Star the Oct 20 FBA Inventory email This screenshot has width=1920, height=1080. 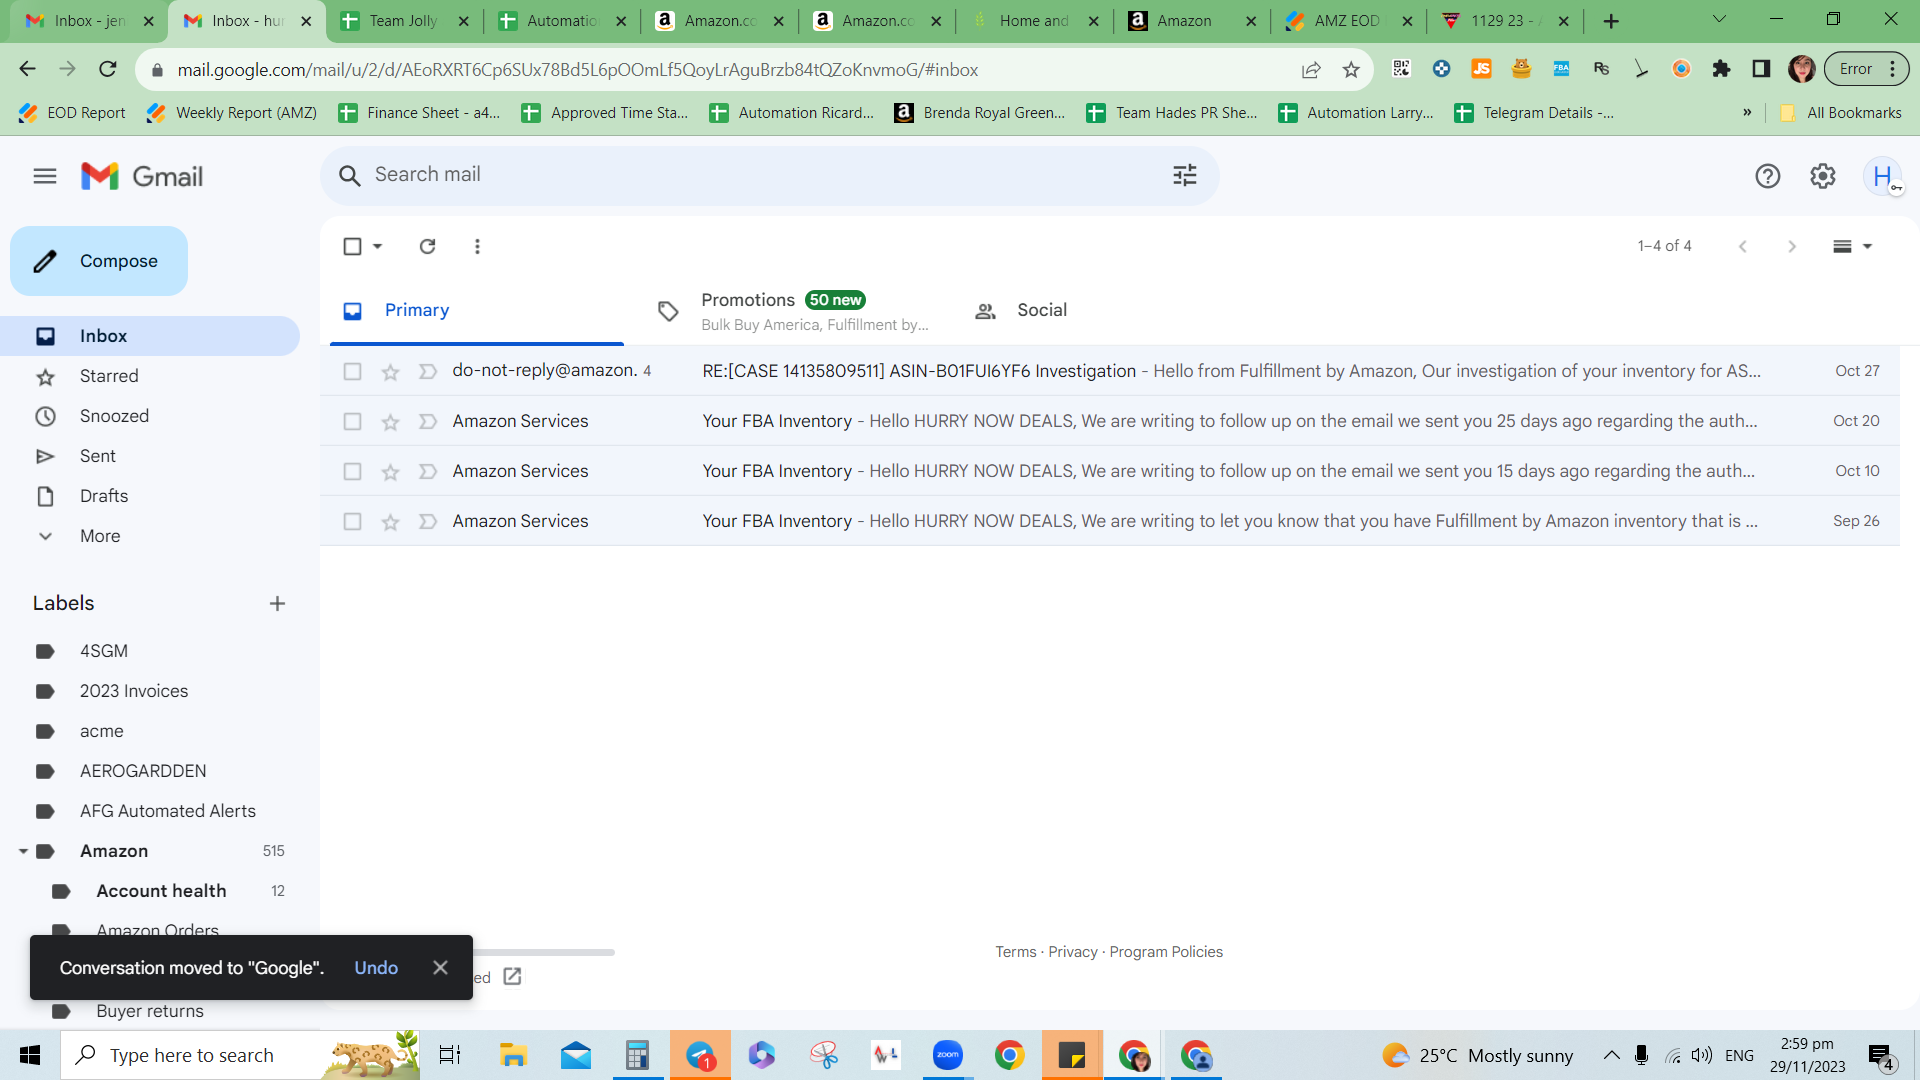tap(390, 422)
